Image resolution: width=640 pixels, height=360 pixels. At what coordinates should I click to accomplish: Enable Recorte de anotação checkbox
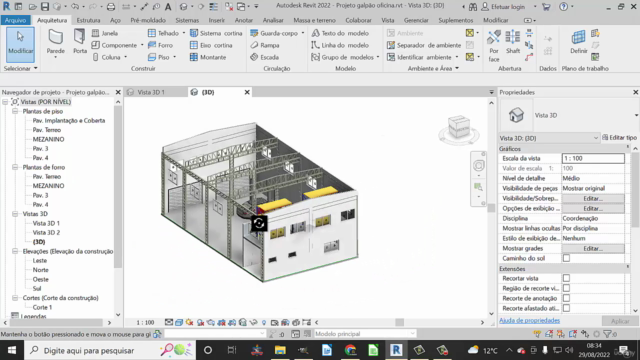[x=566, y=298]
